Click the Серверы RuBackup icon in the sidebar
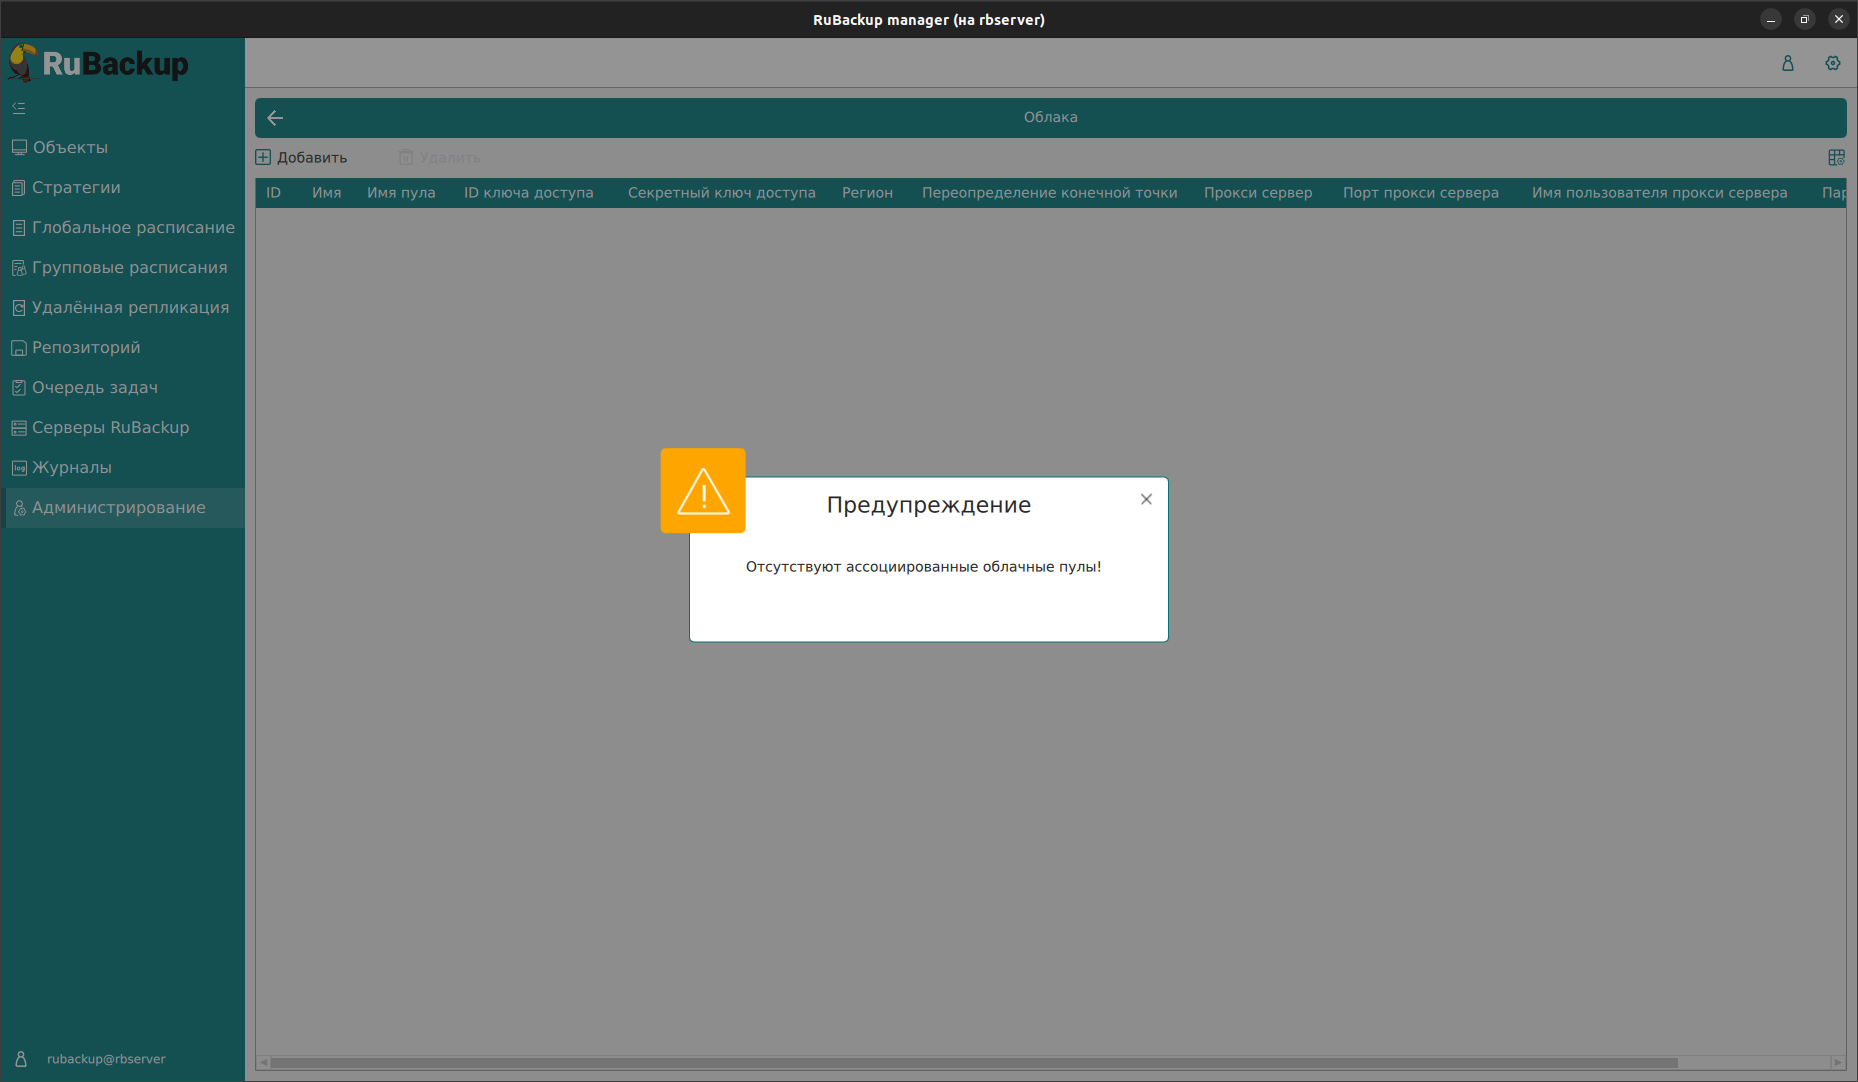Image resolution: width=1858 pixels, height=1082 pixels. (x=19, y=428)
